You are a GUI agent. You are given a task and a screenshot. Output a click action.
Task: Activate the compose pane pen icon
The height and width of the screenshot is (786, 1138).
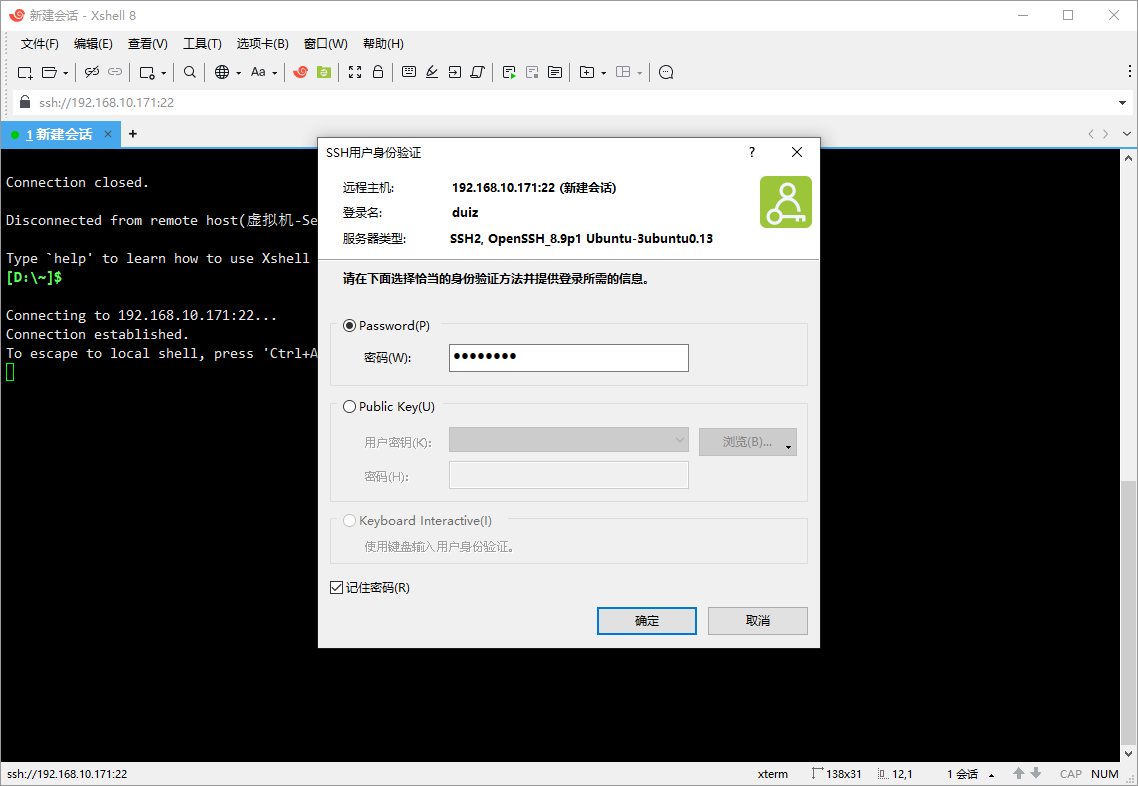click(431, 72)
